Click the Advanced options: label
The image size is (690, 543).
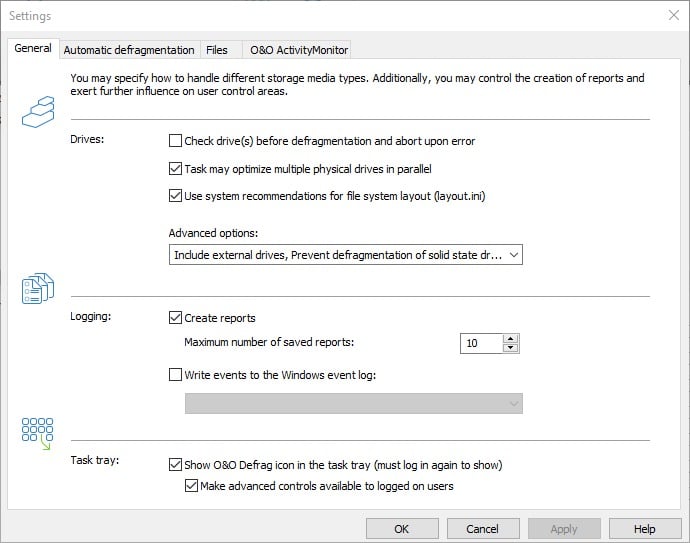[x=213, y=233]
